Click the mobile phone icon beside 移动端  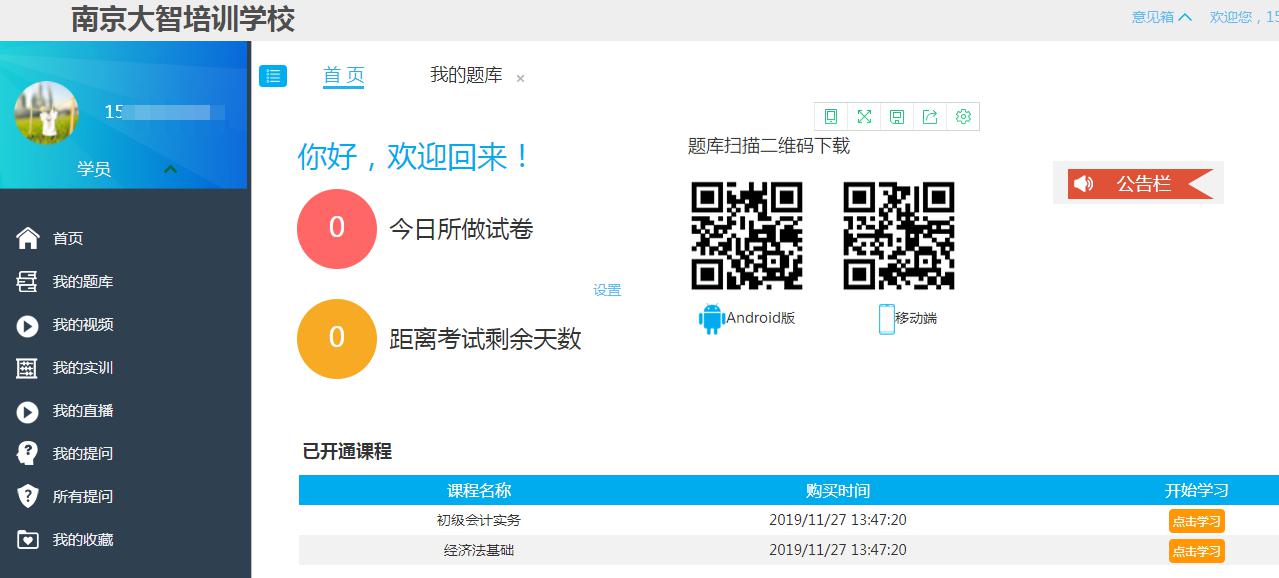(886, 319)
